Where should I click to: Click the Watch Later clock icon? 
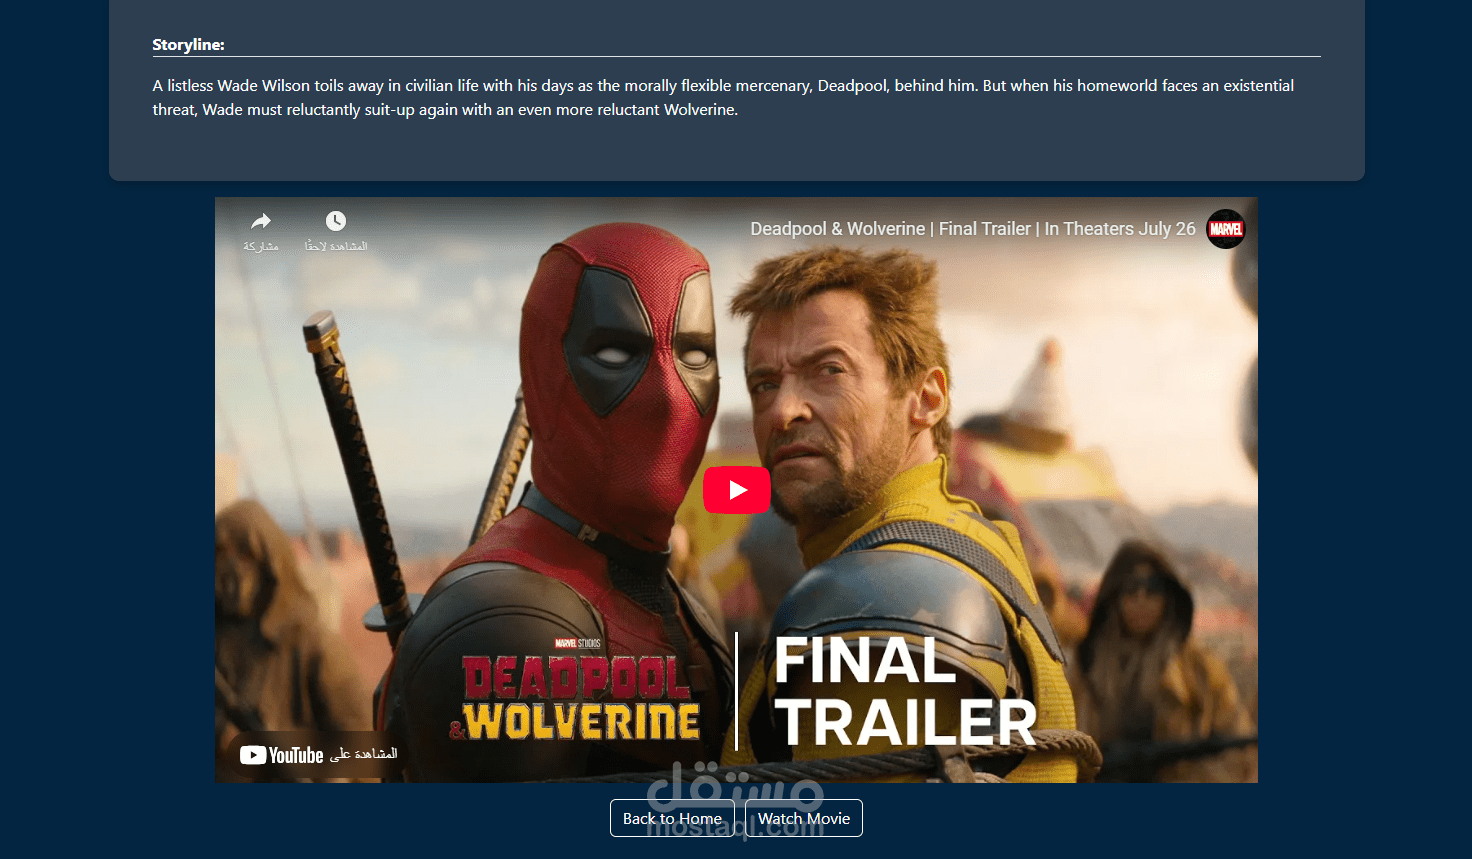(336, 221)
